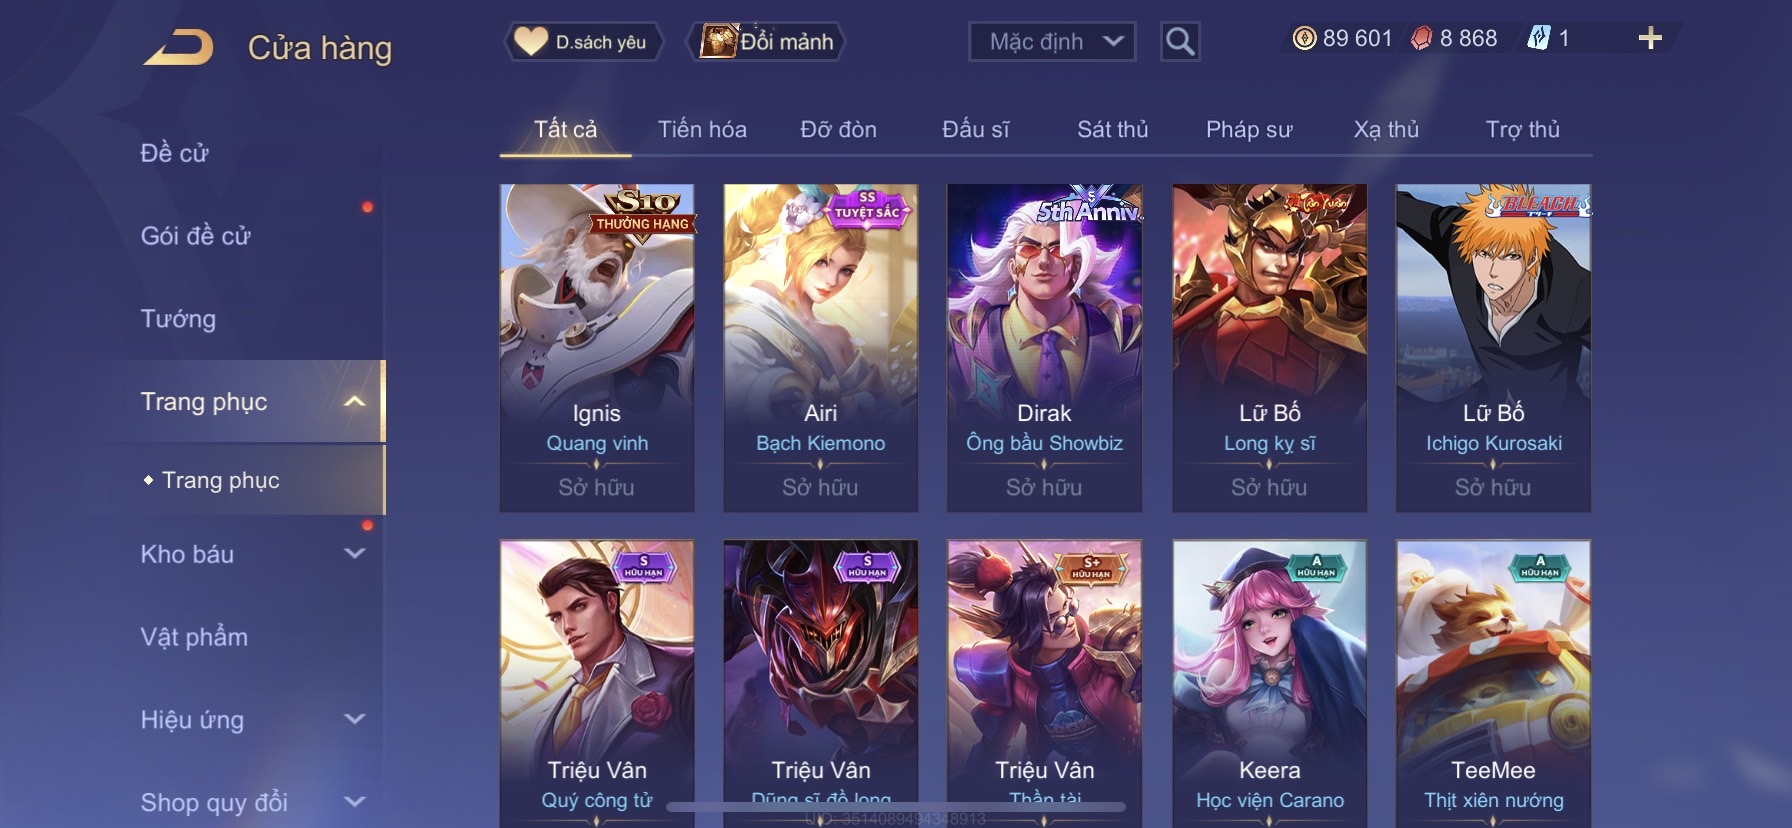Select the Tiến hóa tab
Viewport: 1792px width, 828px height.
702,129
